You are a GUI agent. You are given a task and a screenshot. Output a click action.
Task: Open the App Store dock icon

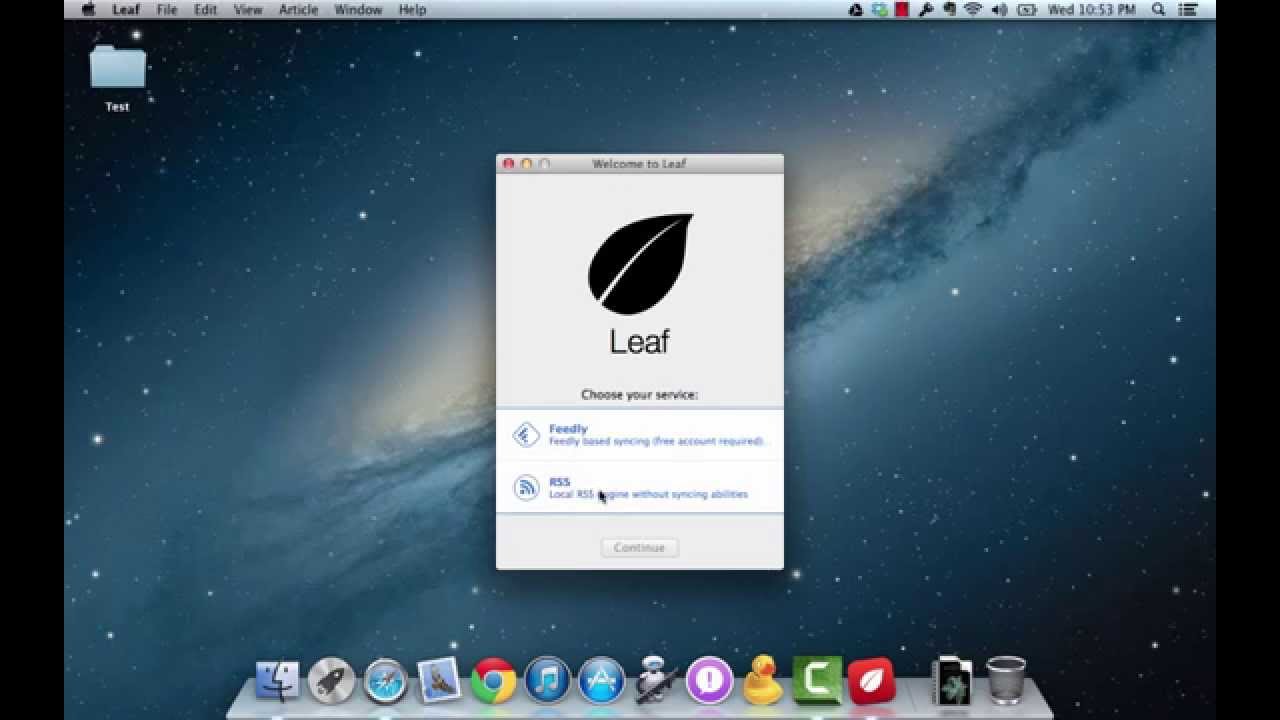click(x=601, y=681)
